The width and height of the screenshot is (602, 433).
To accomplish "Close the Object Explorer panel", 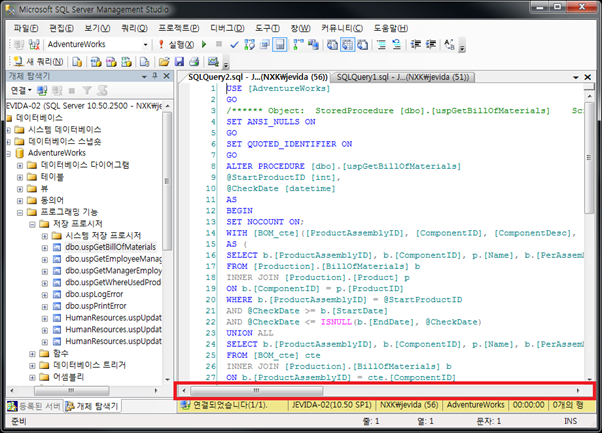I will pyautogui.click(x=167, y=76).
